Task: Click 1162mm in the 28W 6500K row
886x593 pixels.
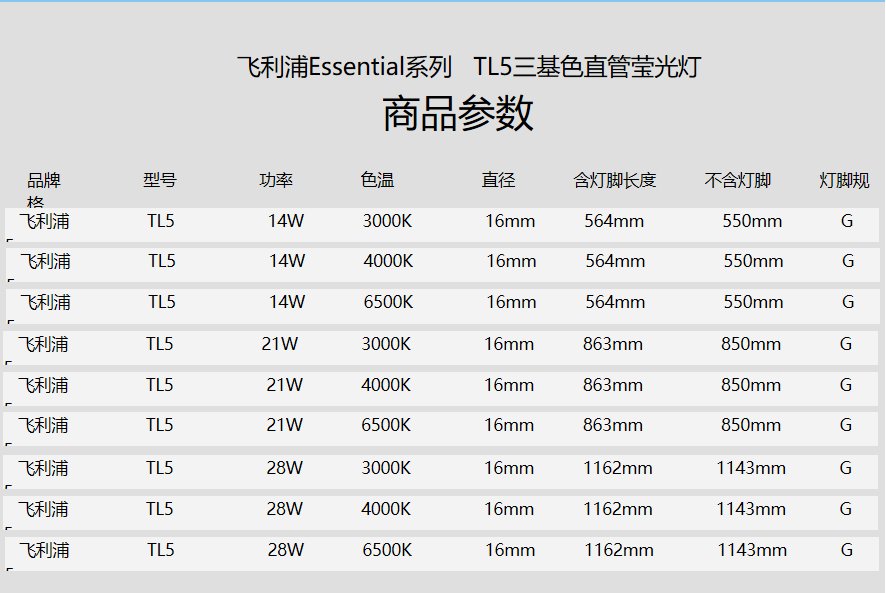Action: coord(619,550)
